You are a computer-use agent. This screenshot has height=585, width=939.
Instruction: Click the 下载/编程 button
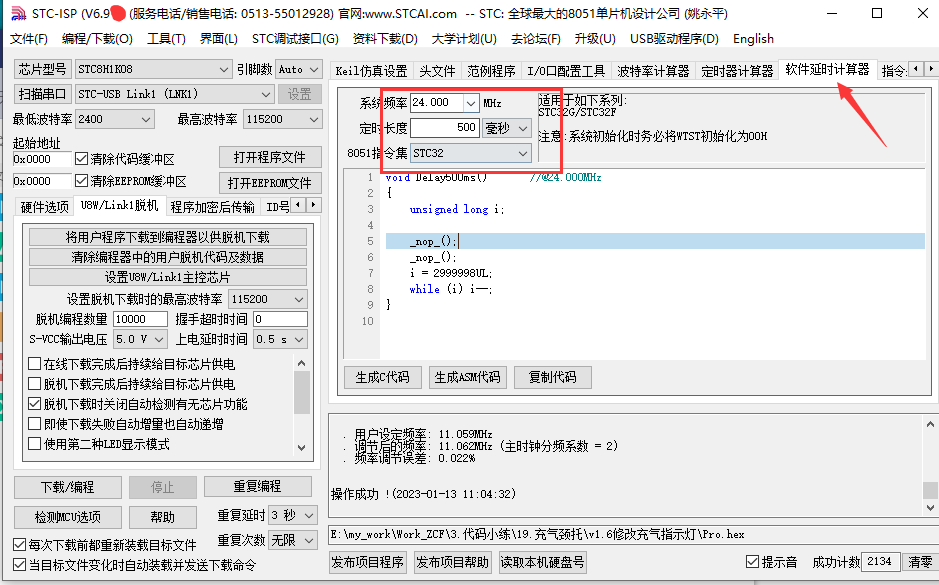click(x=68, y=487)
